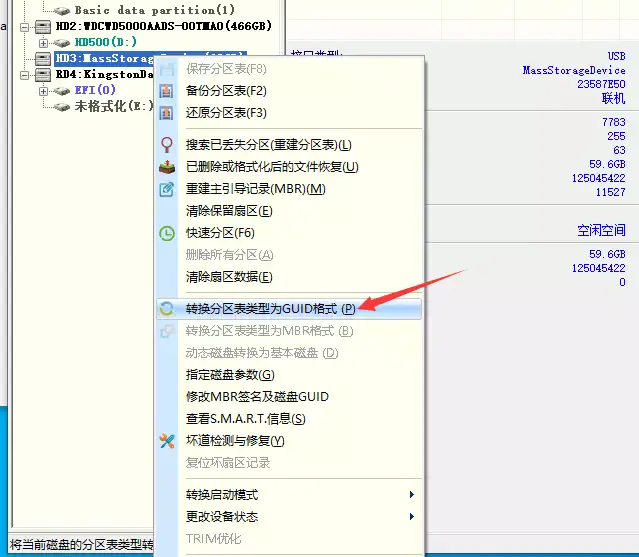Click the deleted file recovery icon
This screenshot has height=557, width=639.
[x=167, y=167]
